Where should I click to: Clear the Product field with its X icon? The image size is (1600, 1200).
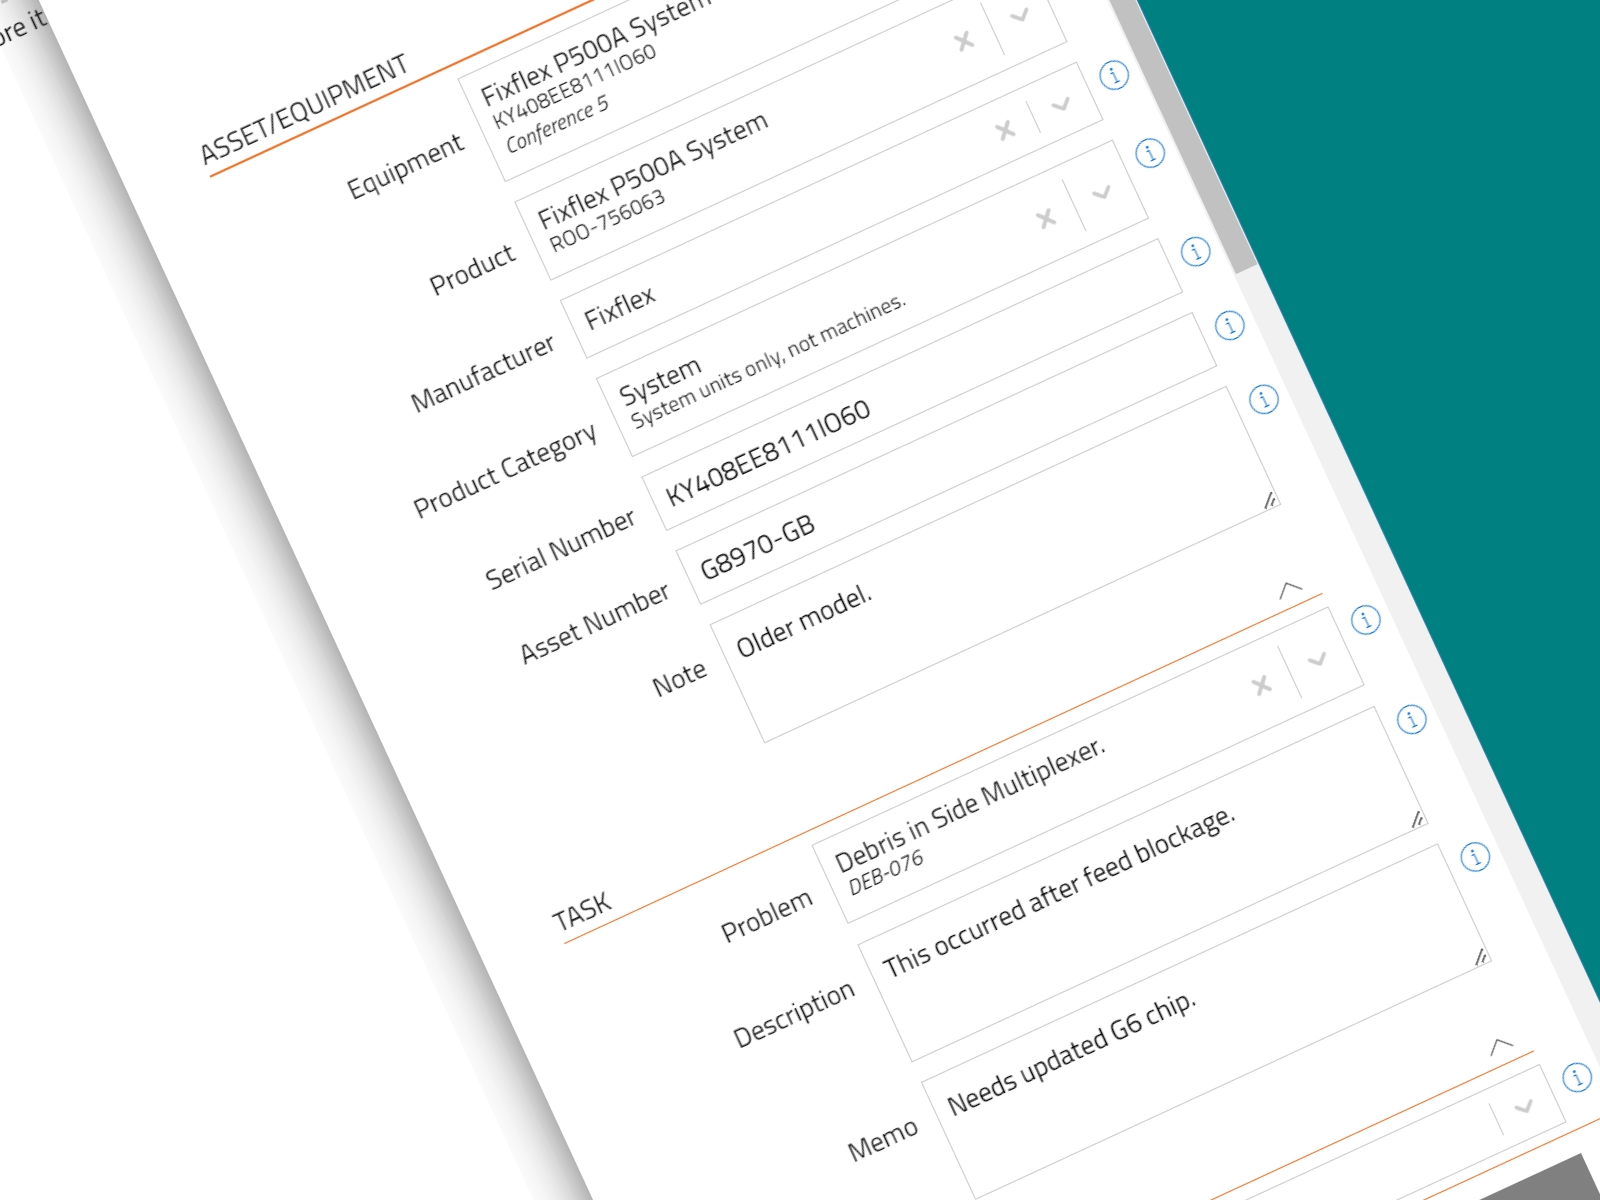tap(964, 41)
